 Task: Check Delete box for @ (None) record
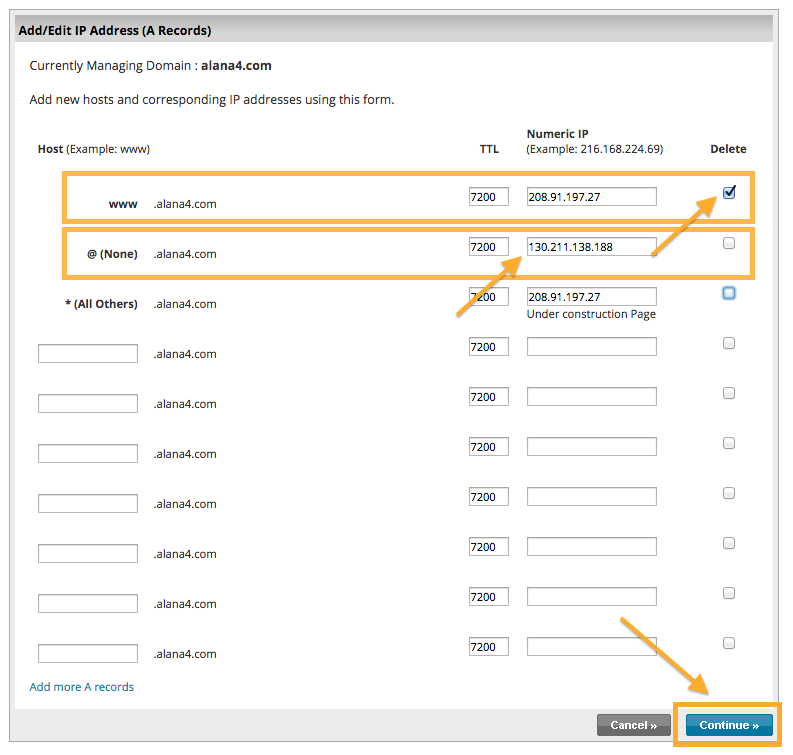(729, 243)
